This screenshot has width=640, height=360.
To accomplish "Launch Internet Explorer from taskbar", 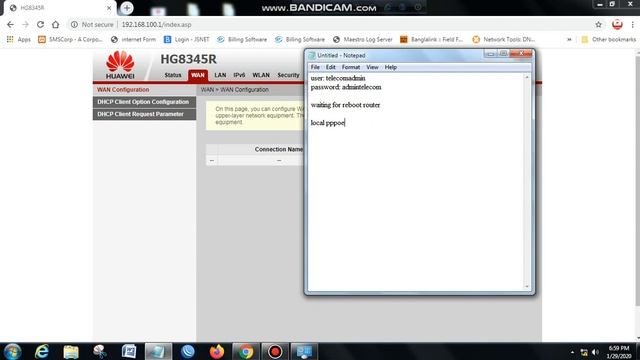I will coord(42,351).
